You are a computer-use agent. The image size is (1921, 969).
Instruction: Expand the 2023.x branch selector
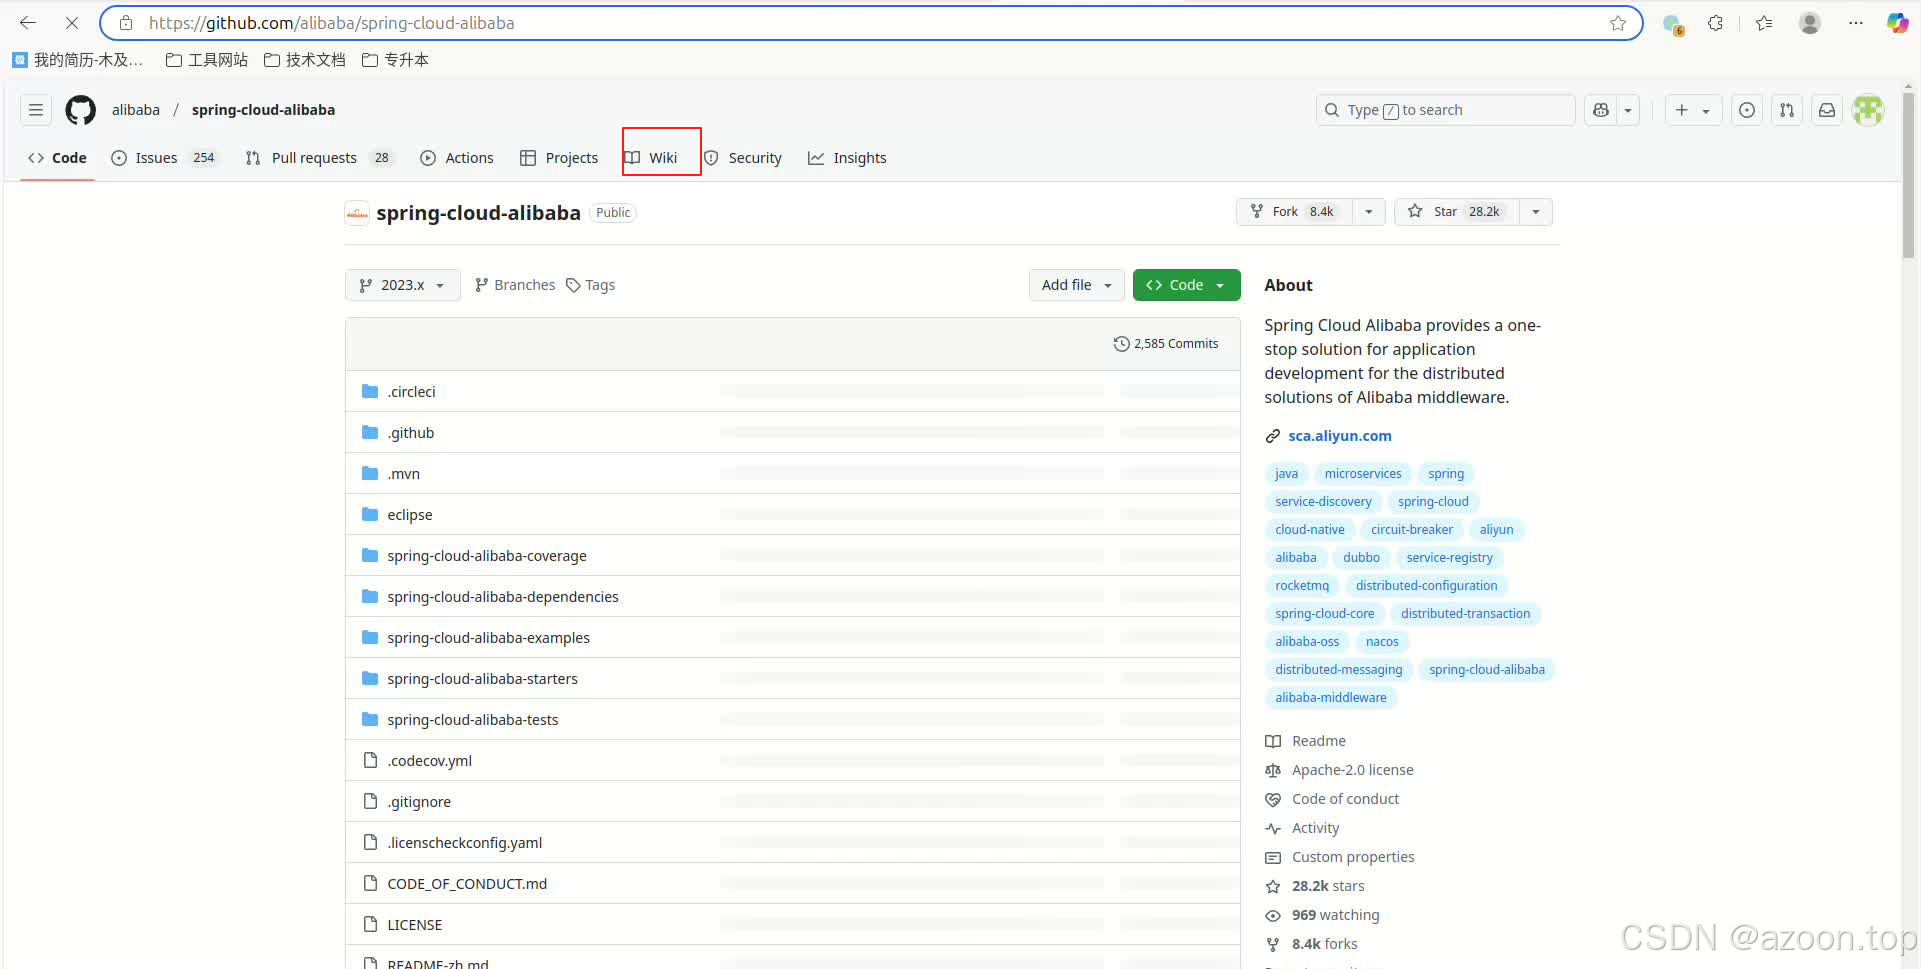coord(402,285)
